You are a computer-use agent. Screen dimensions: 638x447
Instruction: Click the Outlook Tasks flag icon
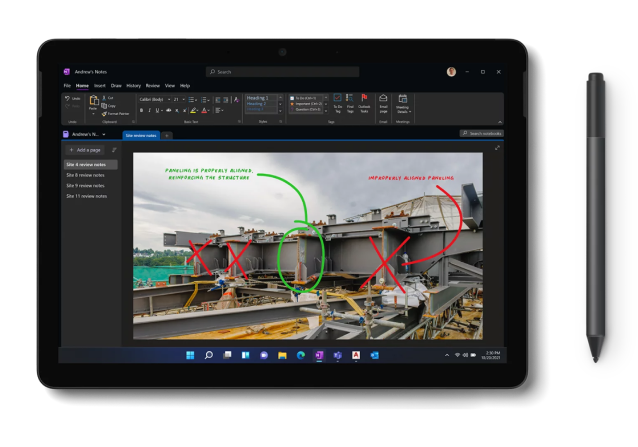(x=364, y=101)
